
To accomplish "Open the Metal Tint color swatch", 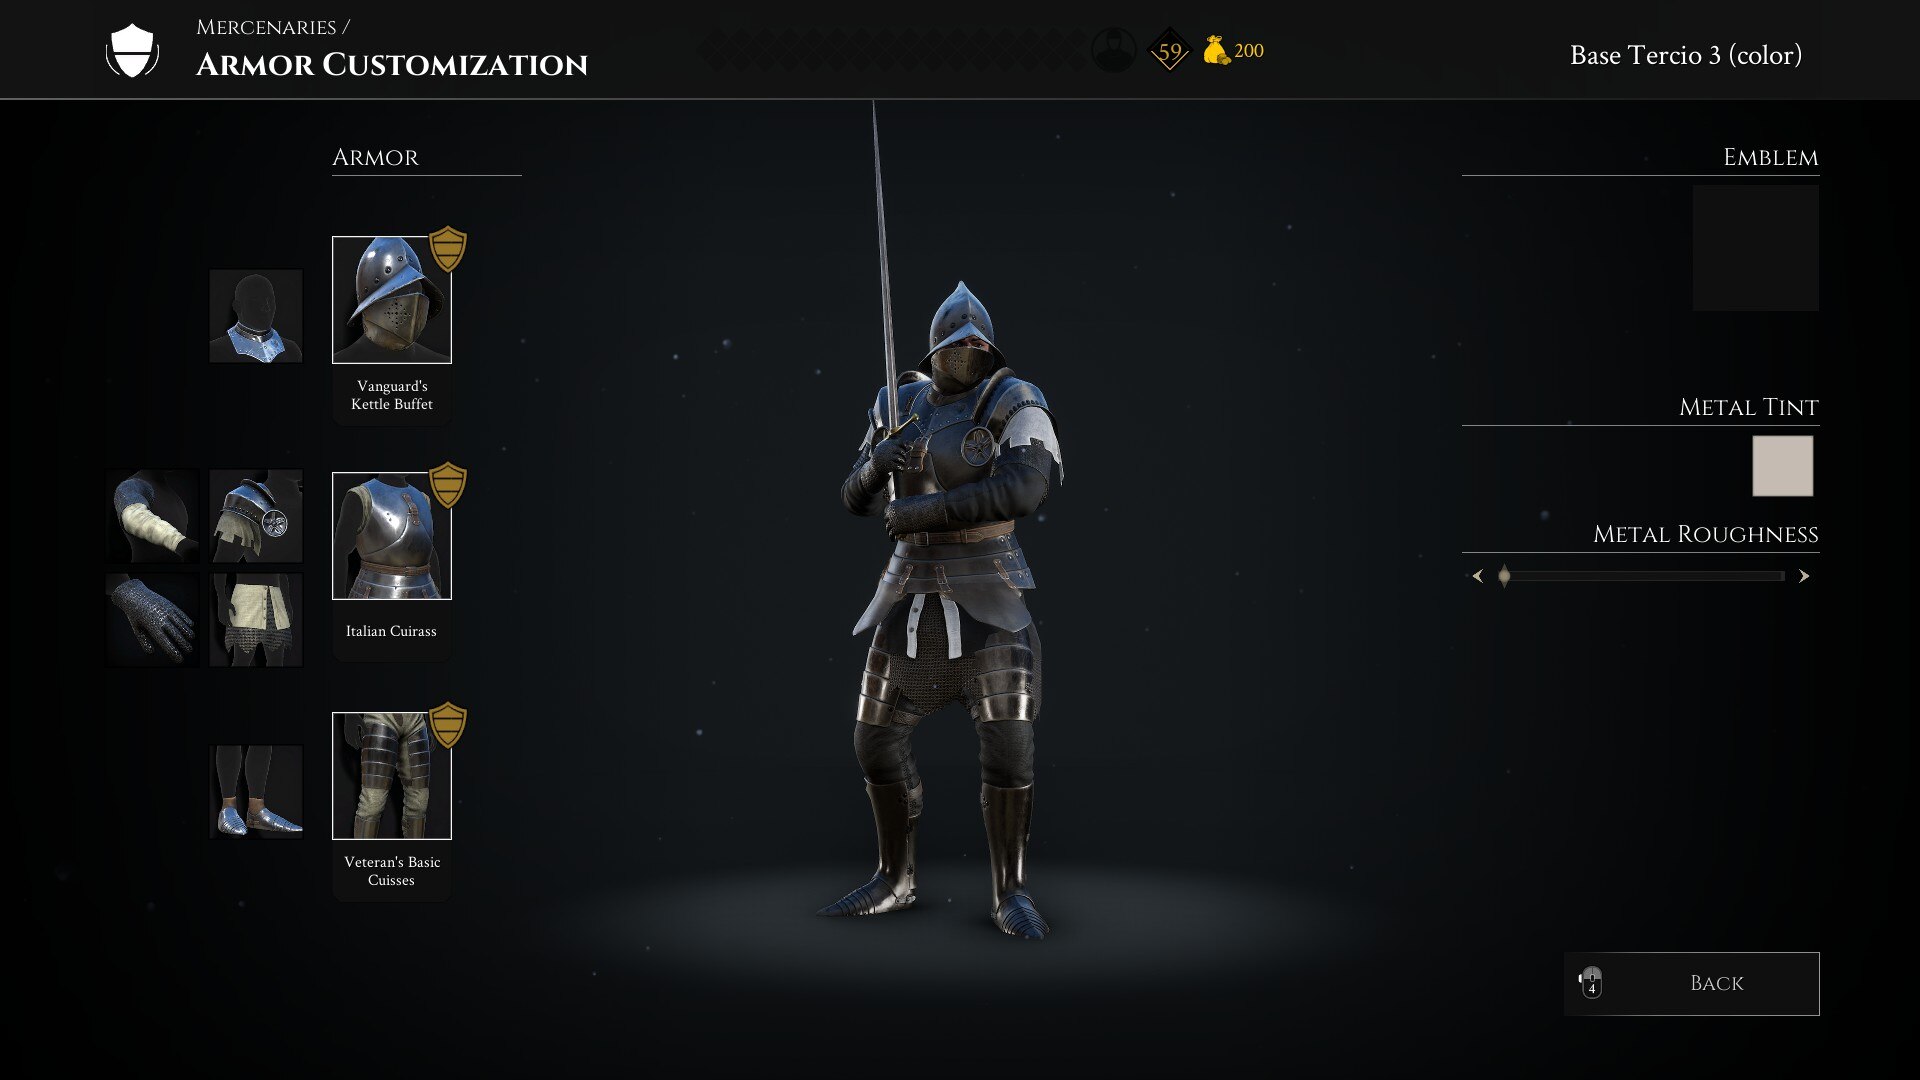I will coord(1782,466).
